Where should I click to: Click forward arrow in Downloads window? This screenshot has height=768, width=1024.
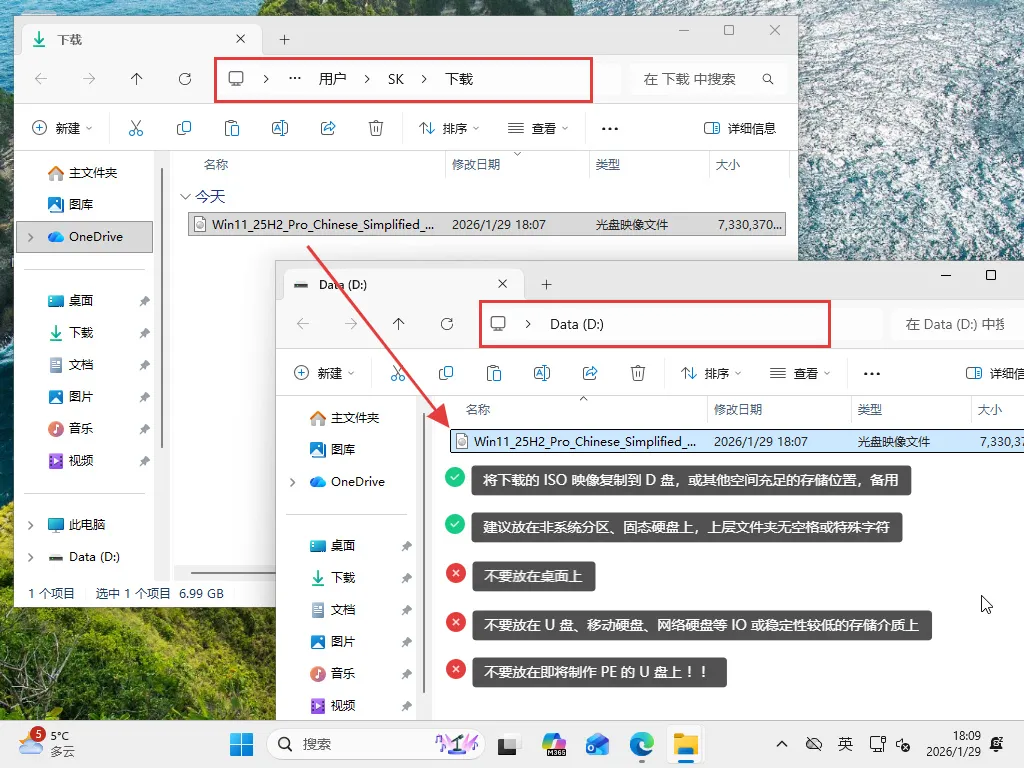[89, 79]
